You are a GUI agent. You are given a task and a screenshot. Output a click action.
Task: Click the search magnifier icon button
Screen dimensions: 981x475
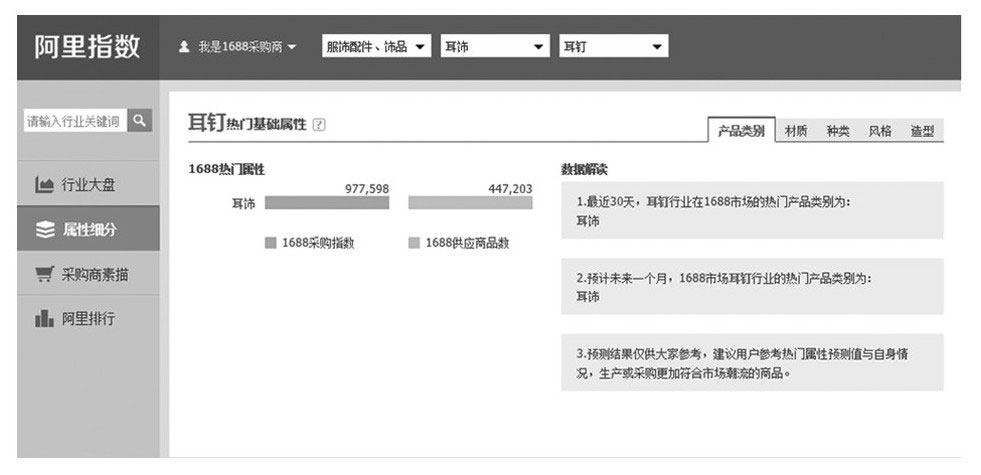(140, 120)
